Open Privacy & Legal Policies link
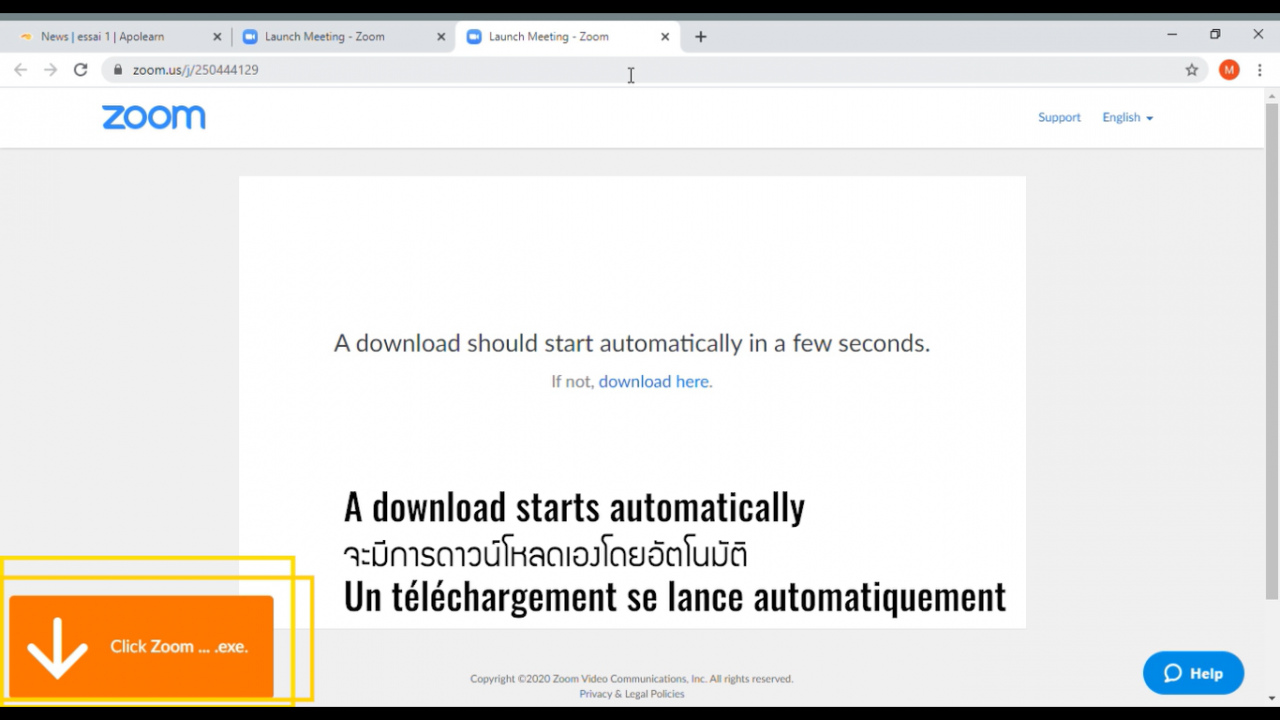Image resolution: width=1280 pixels, height=720 pixels. pyautogui.click(x=632, y=694)
